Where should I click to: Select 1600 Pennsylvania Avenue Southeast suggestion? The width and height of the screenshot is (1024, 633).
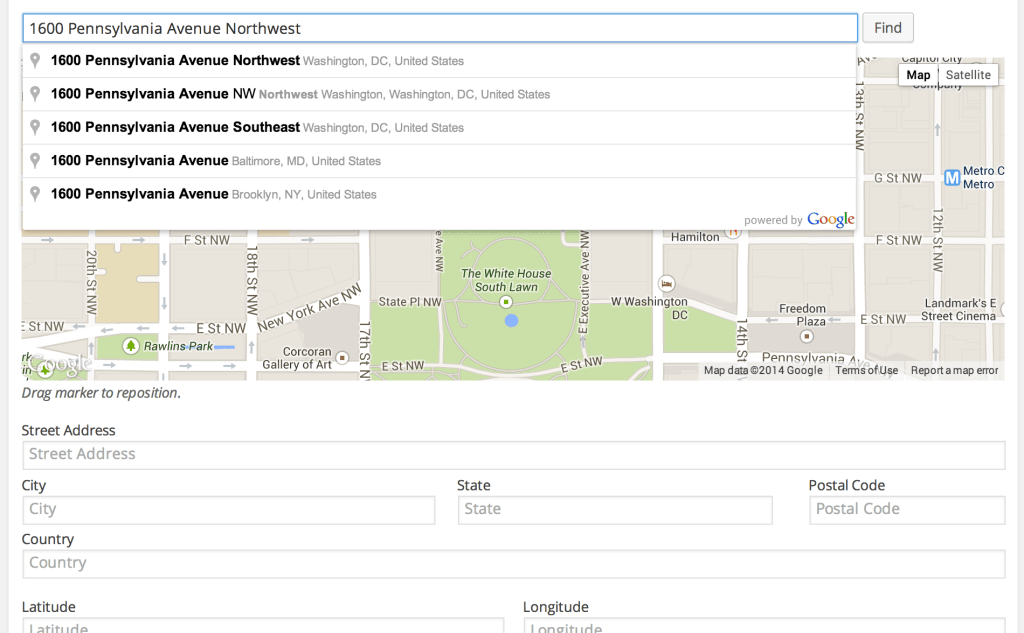[x=257, y=128]
